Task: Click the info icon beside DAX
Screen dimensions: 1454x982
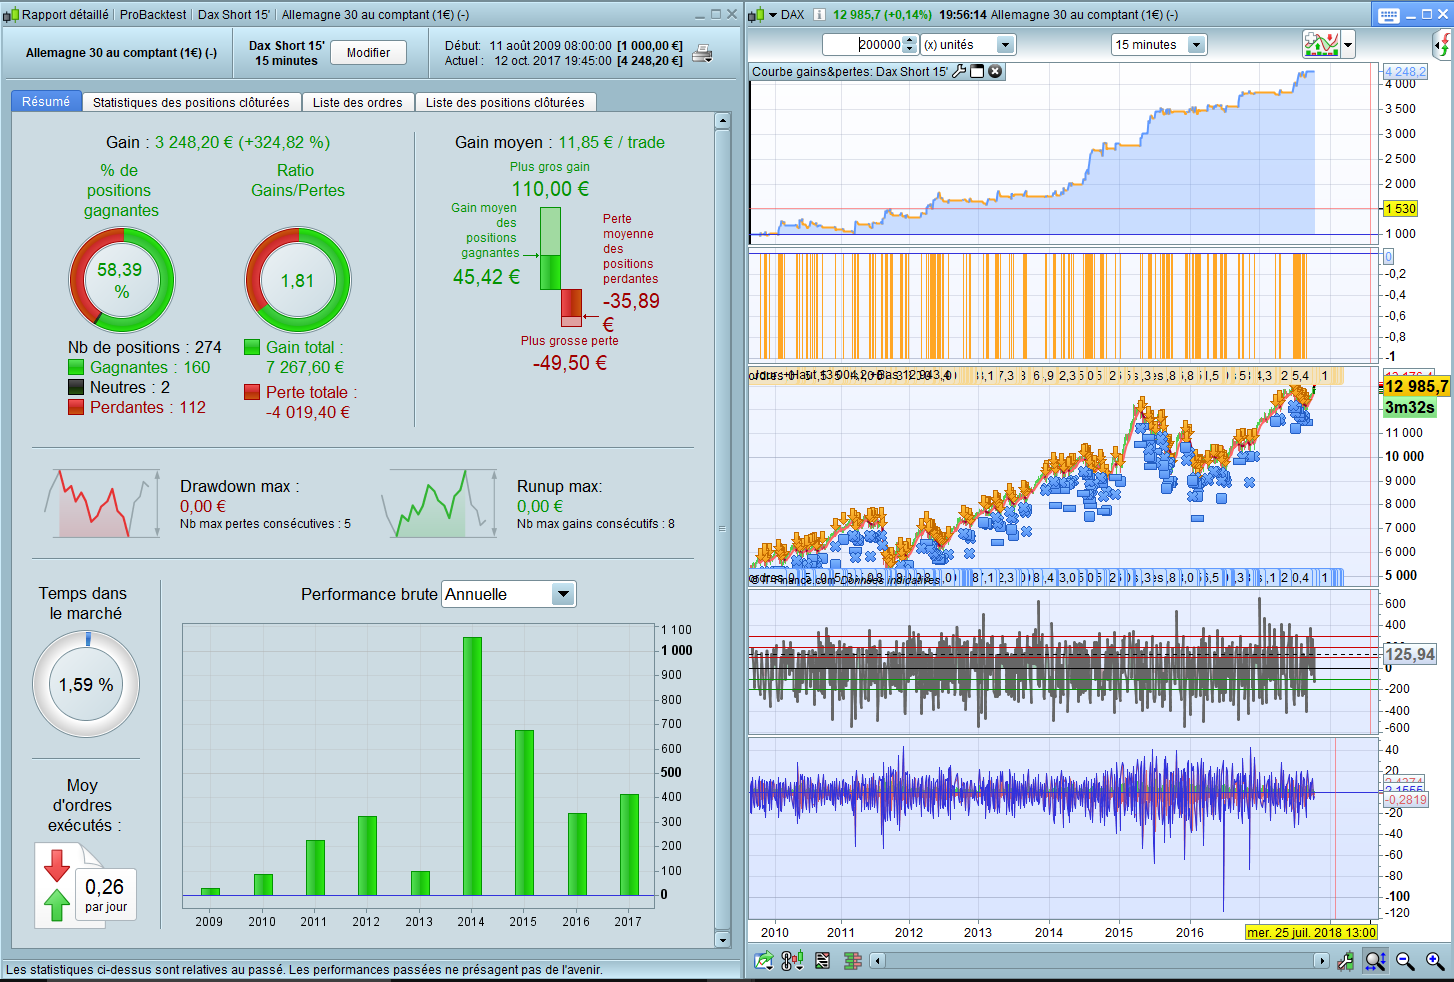Action: 819,14
